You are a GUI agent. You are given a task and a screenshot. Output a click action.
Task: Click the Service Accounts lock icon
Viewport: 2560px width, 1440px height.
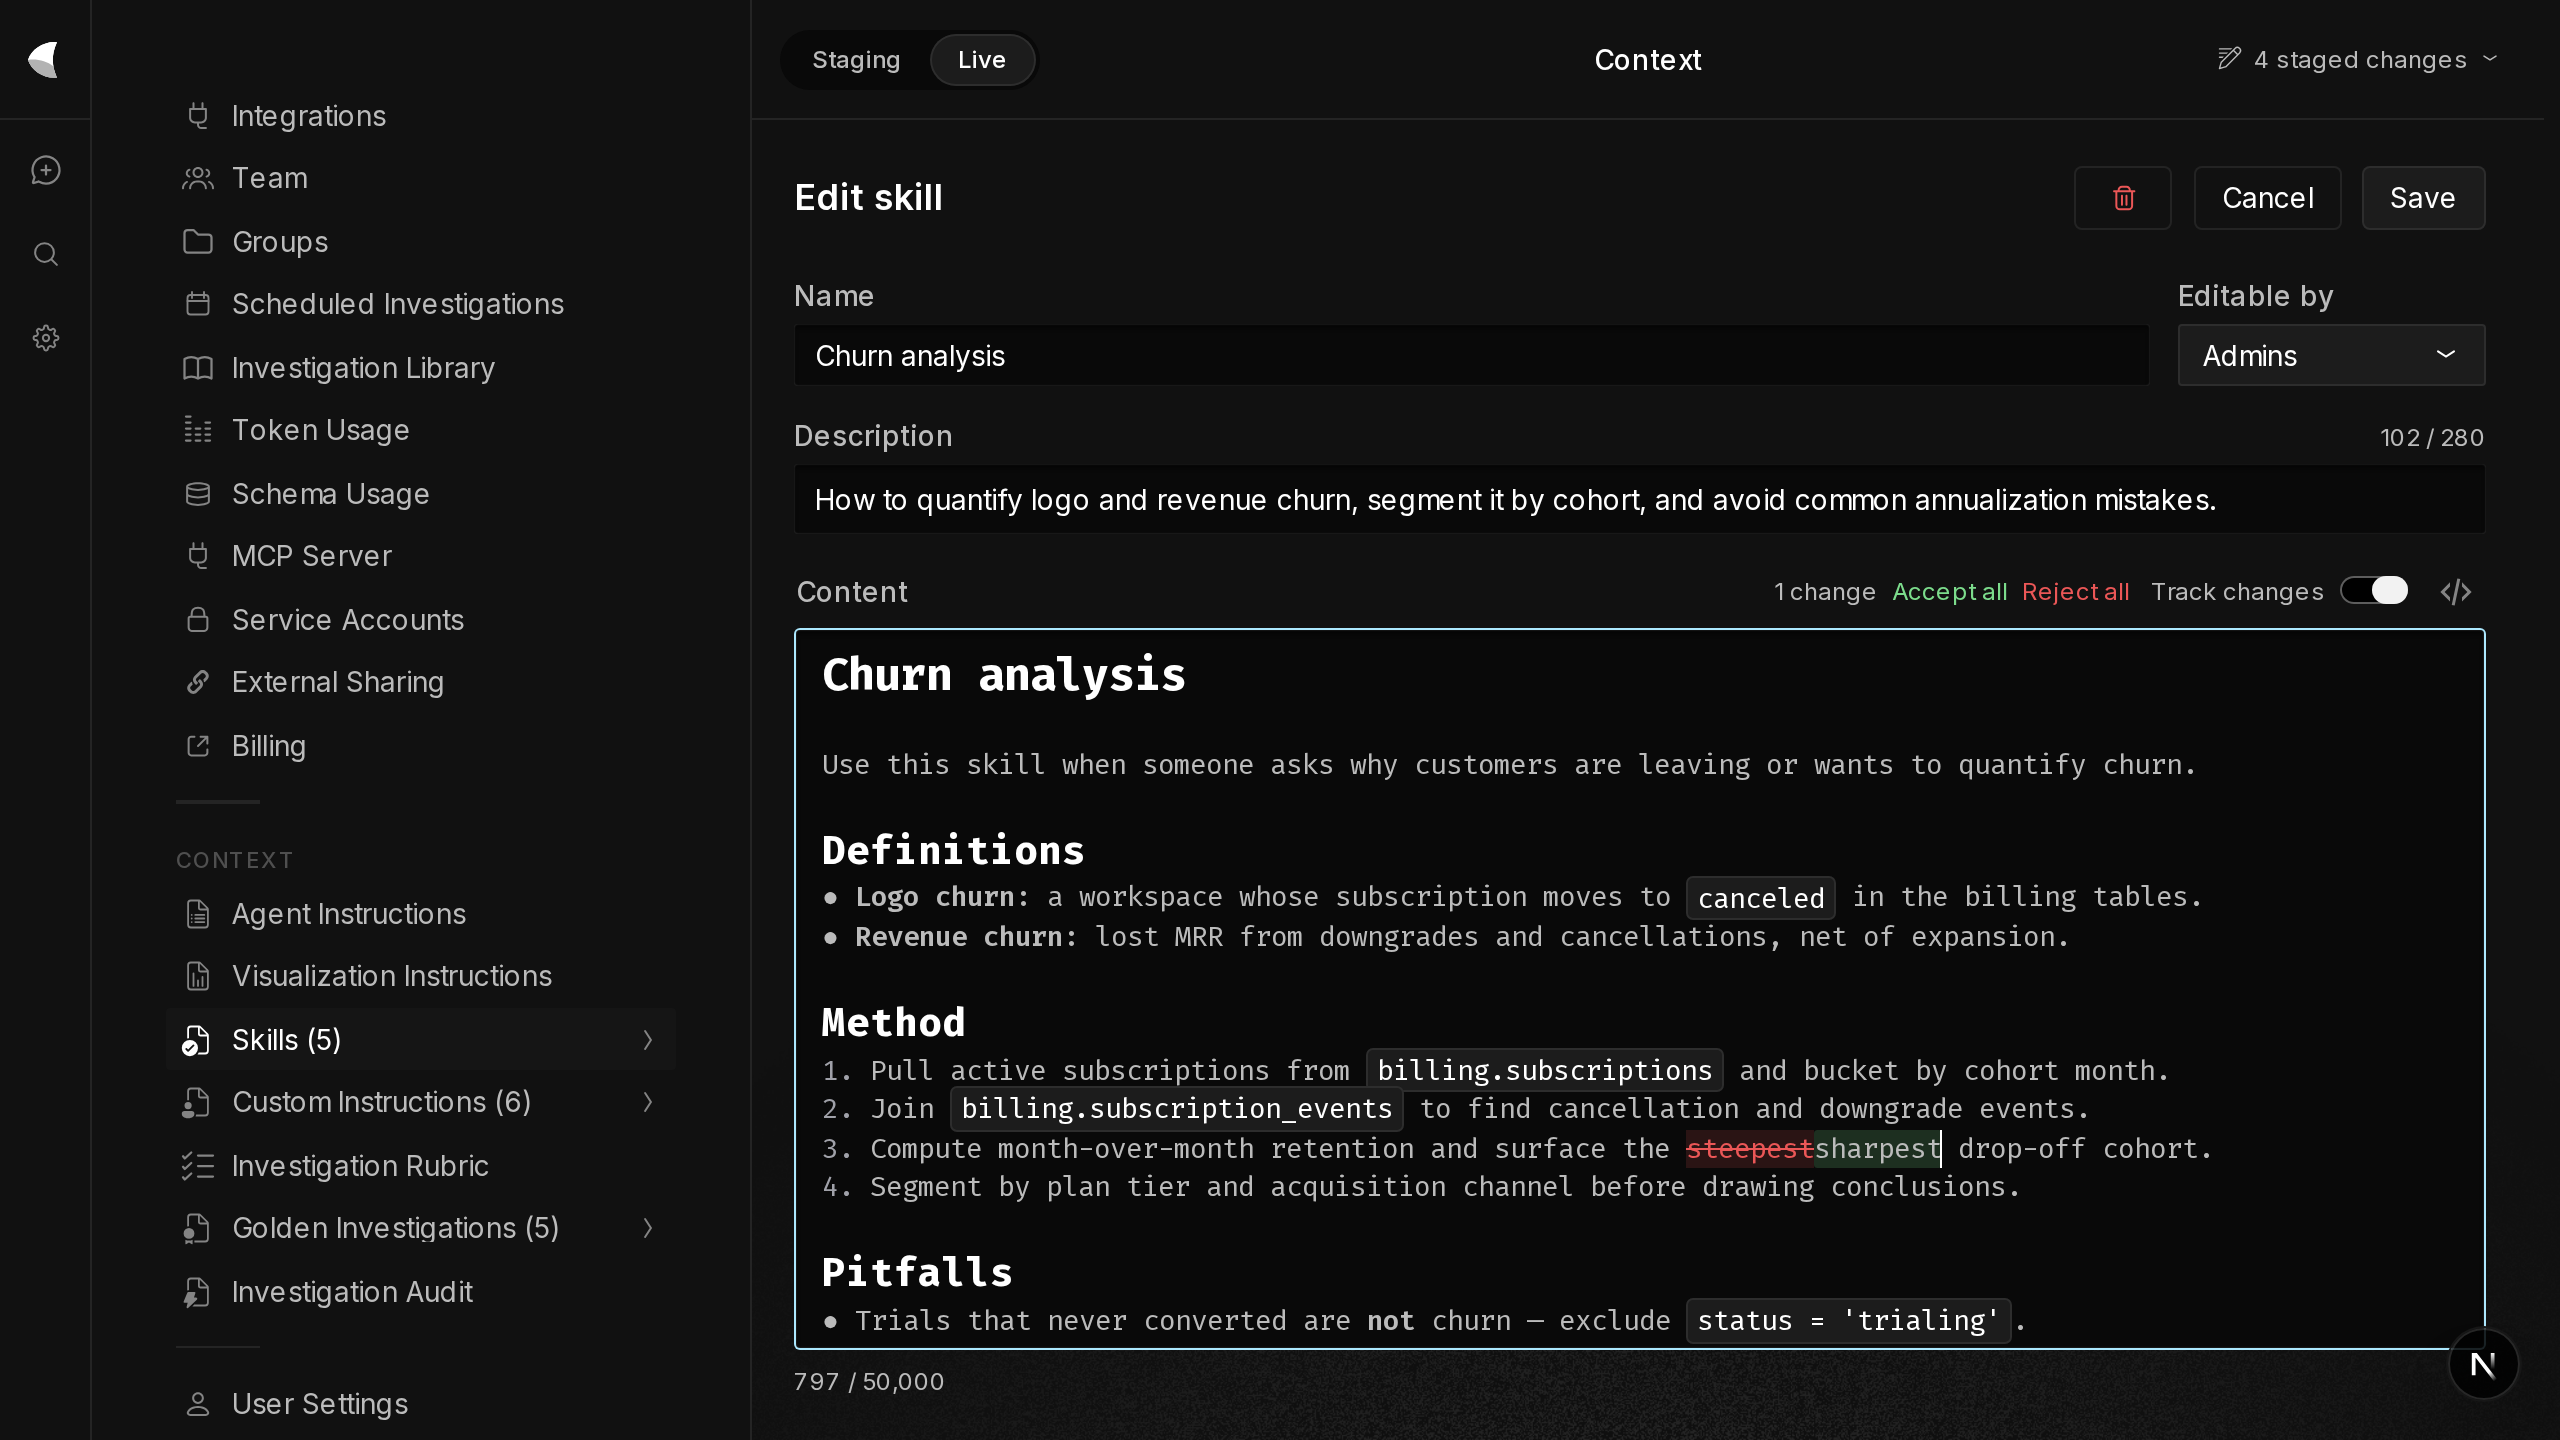point(198,620)
